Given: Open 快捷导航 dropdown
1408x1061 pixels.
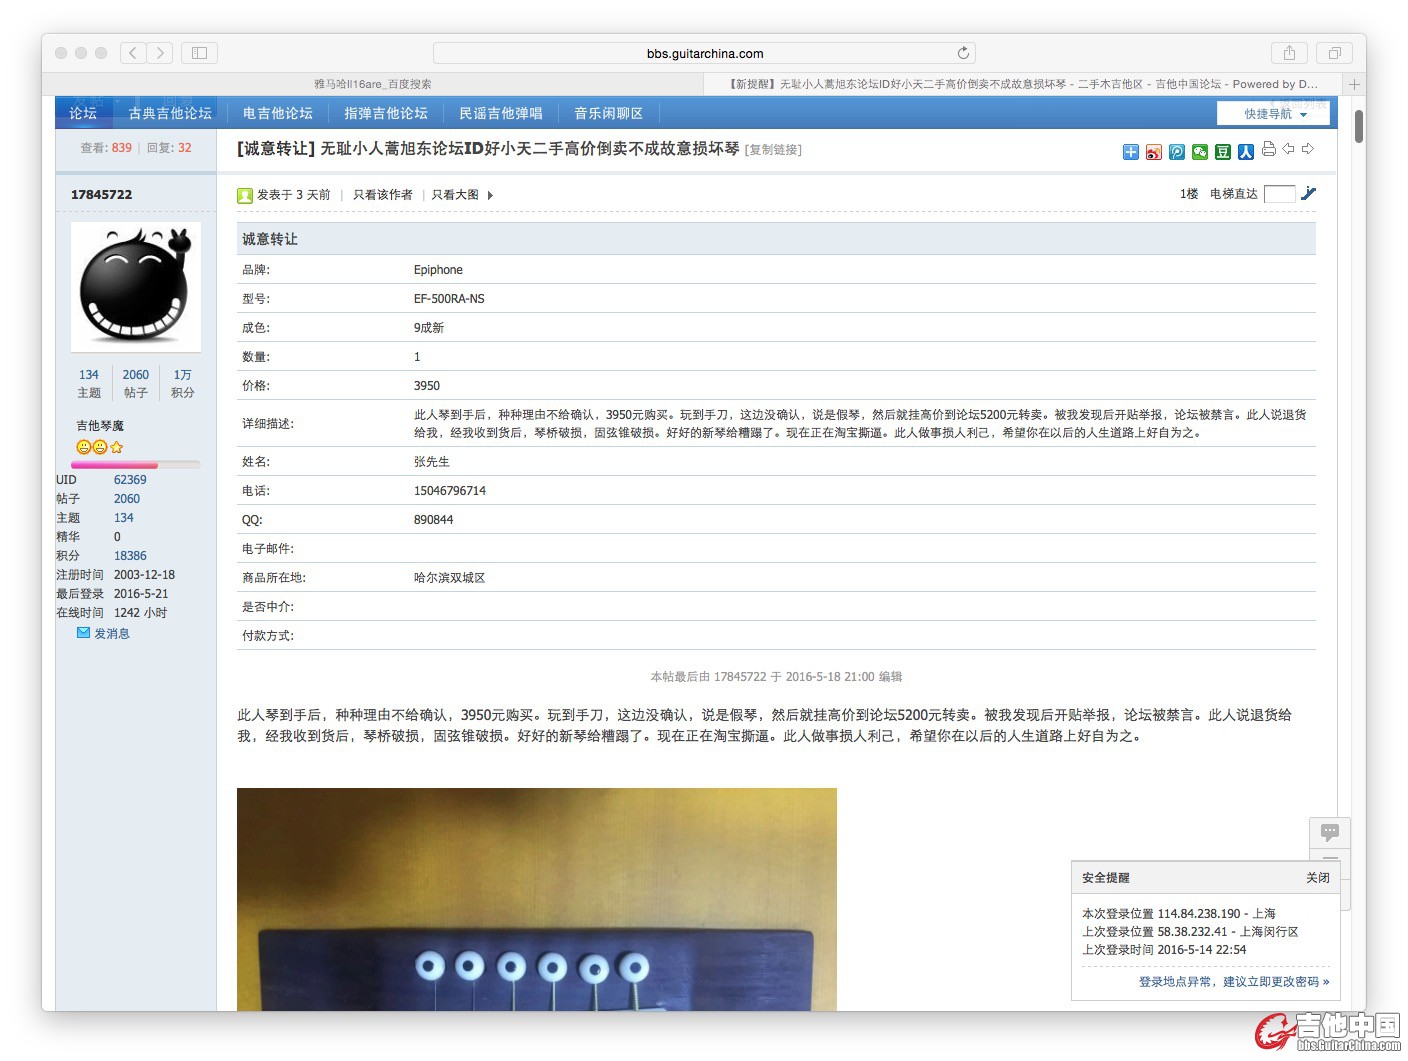Looking at the screenshot, I should coord(1274,114).
